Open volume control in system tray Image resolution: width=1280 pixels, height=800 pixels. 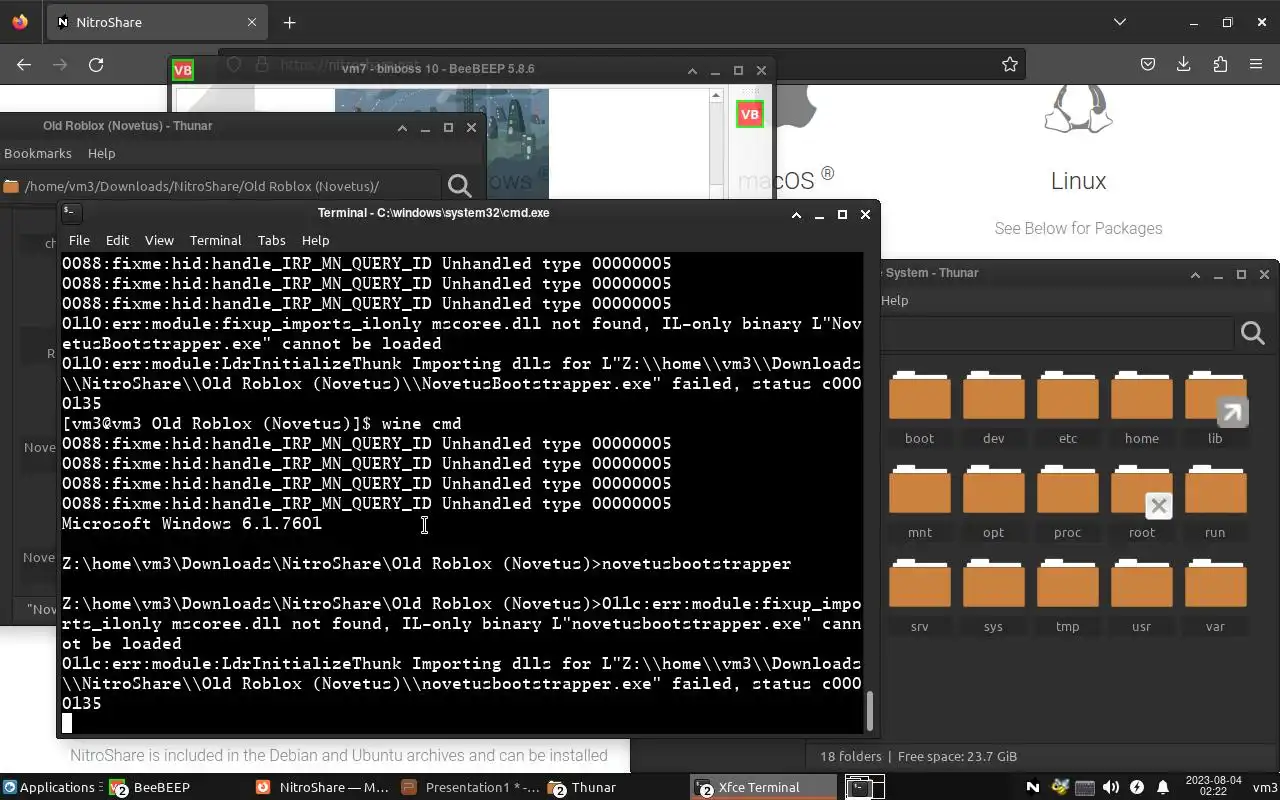(x=1111, y=787)
